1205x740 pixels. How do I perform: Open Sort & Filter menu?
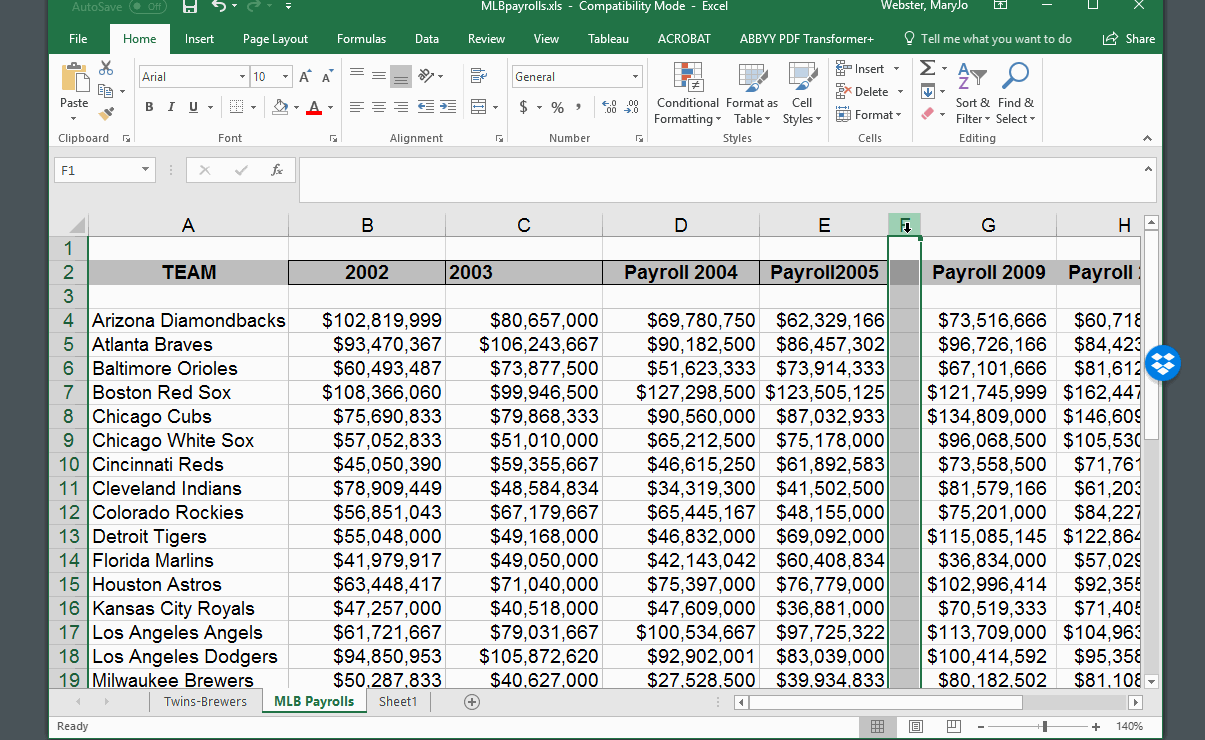click(x=972, y=93)
